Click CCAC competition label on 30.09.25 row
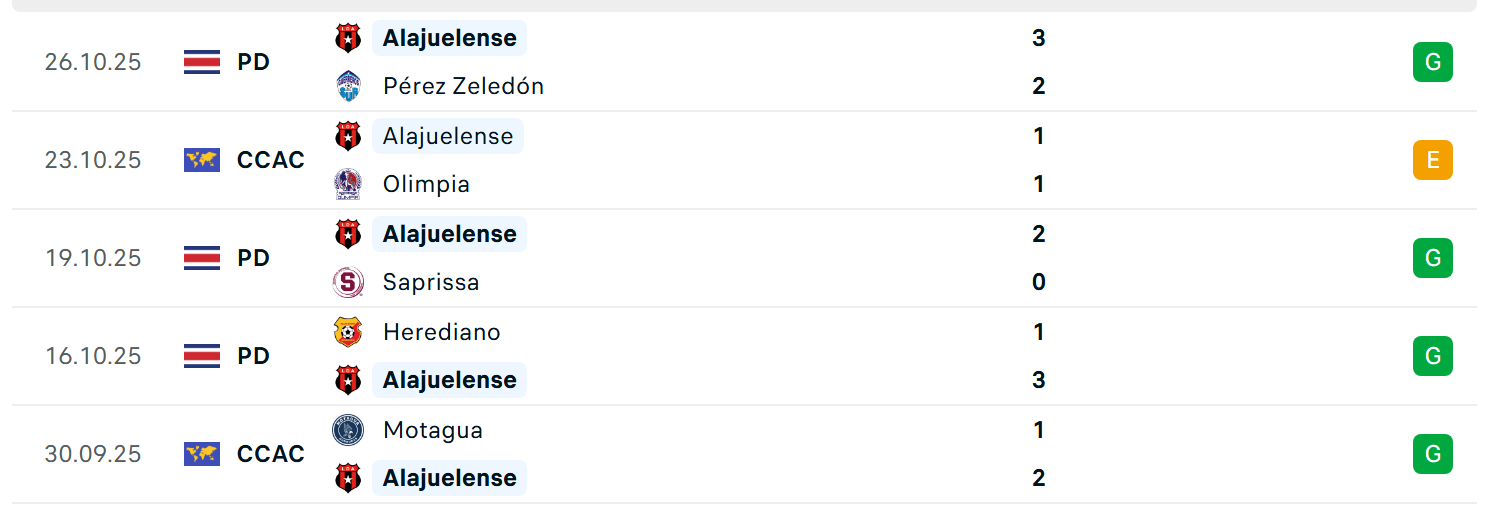The image size is (1496, 507). point(271,454)
